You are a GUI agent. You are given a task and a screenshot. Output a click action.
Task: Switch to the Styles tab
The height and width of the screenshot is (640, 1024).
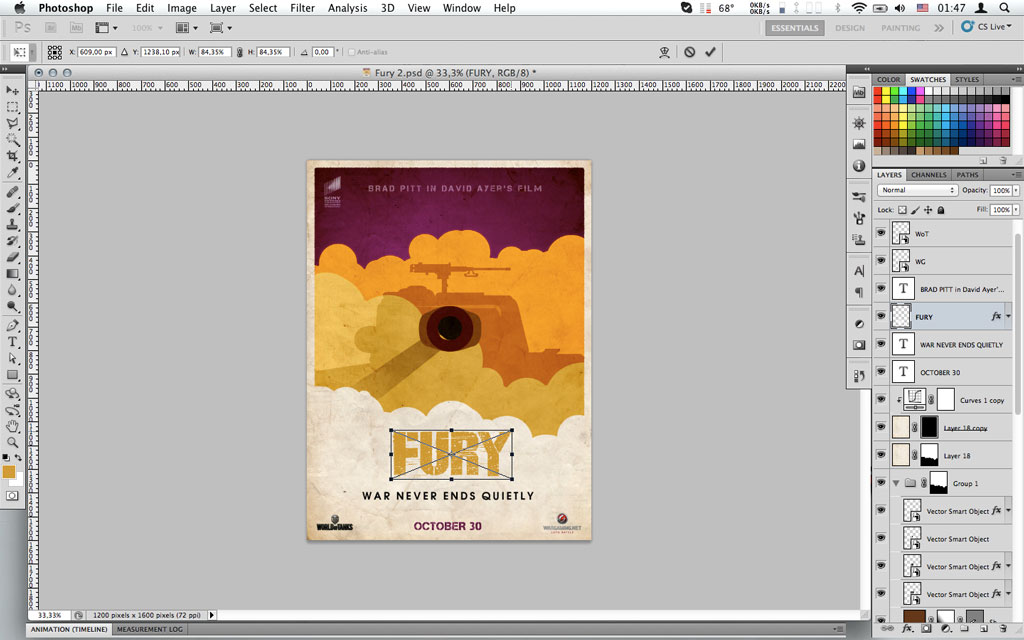coord(967,79)
